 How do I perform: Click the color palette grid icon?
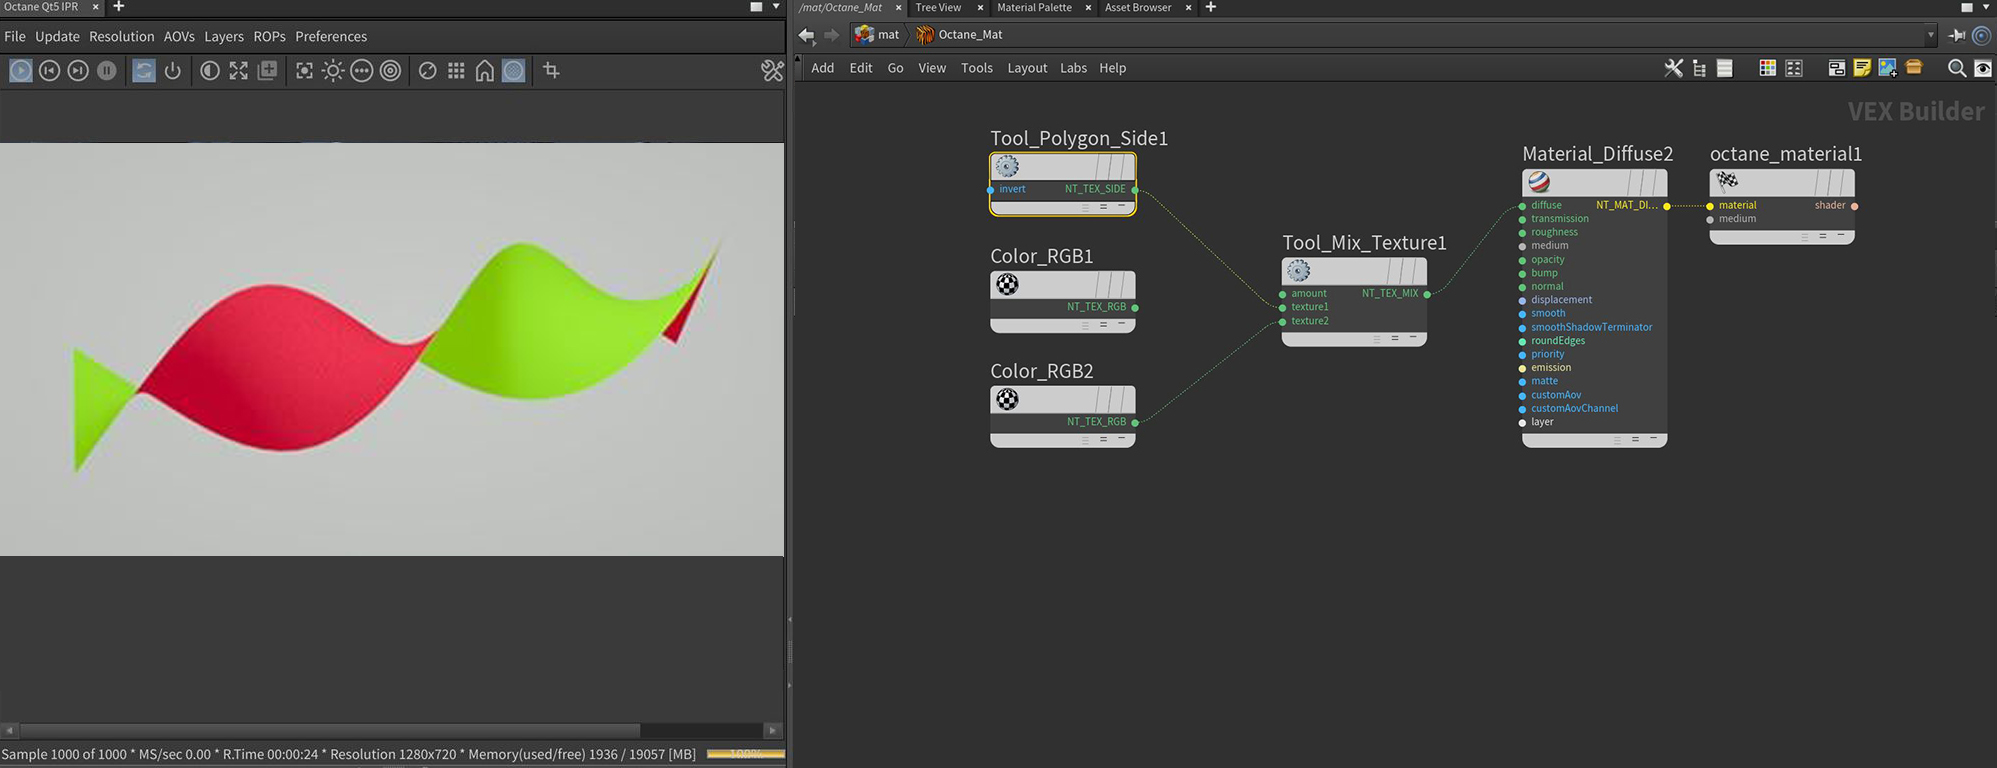pyautogui.click(x=1767, y=68)
